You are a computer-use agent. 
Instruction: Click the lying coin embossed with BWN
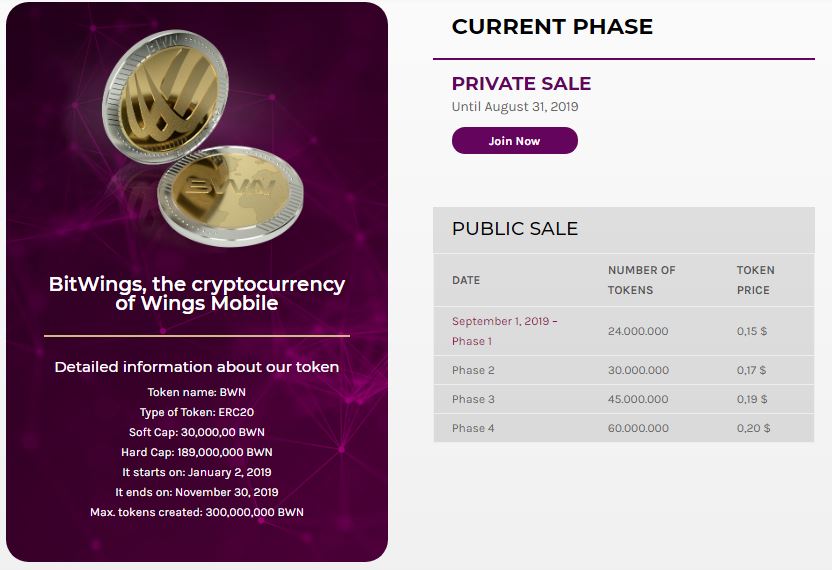point(230,196)
